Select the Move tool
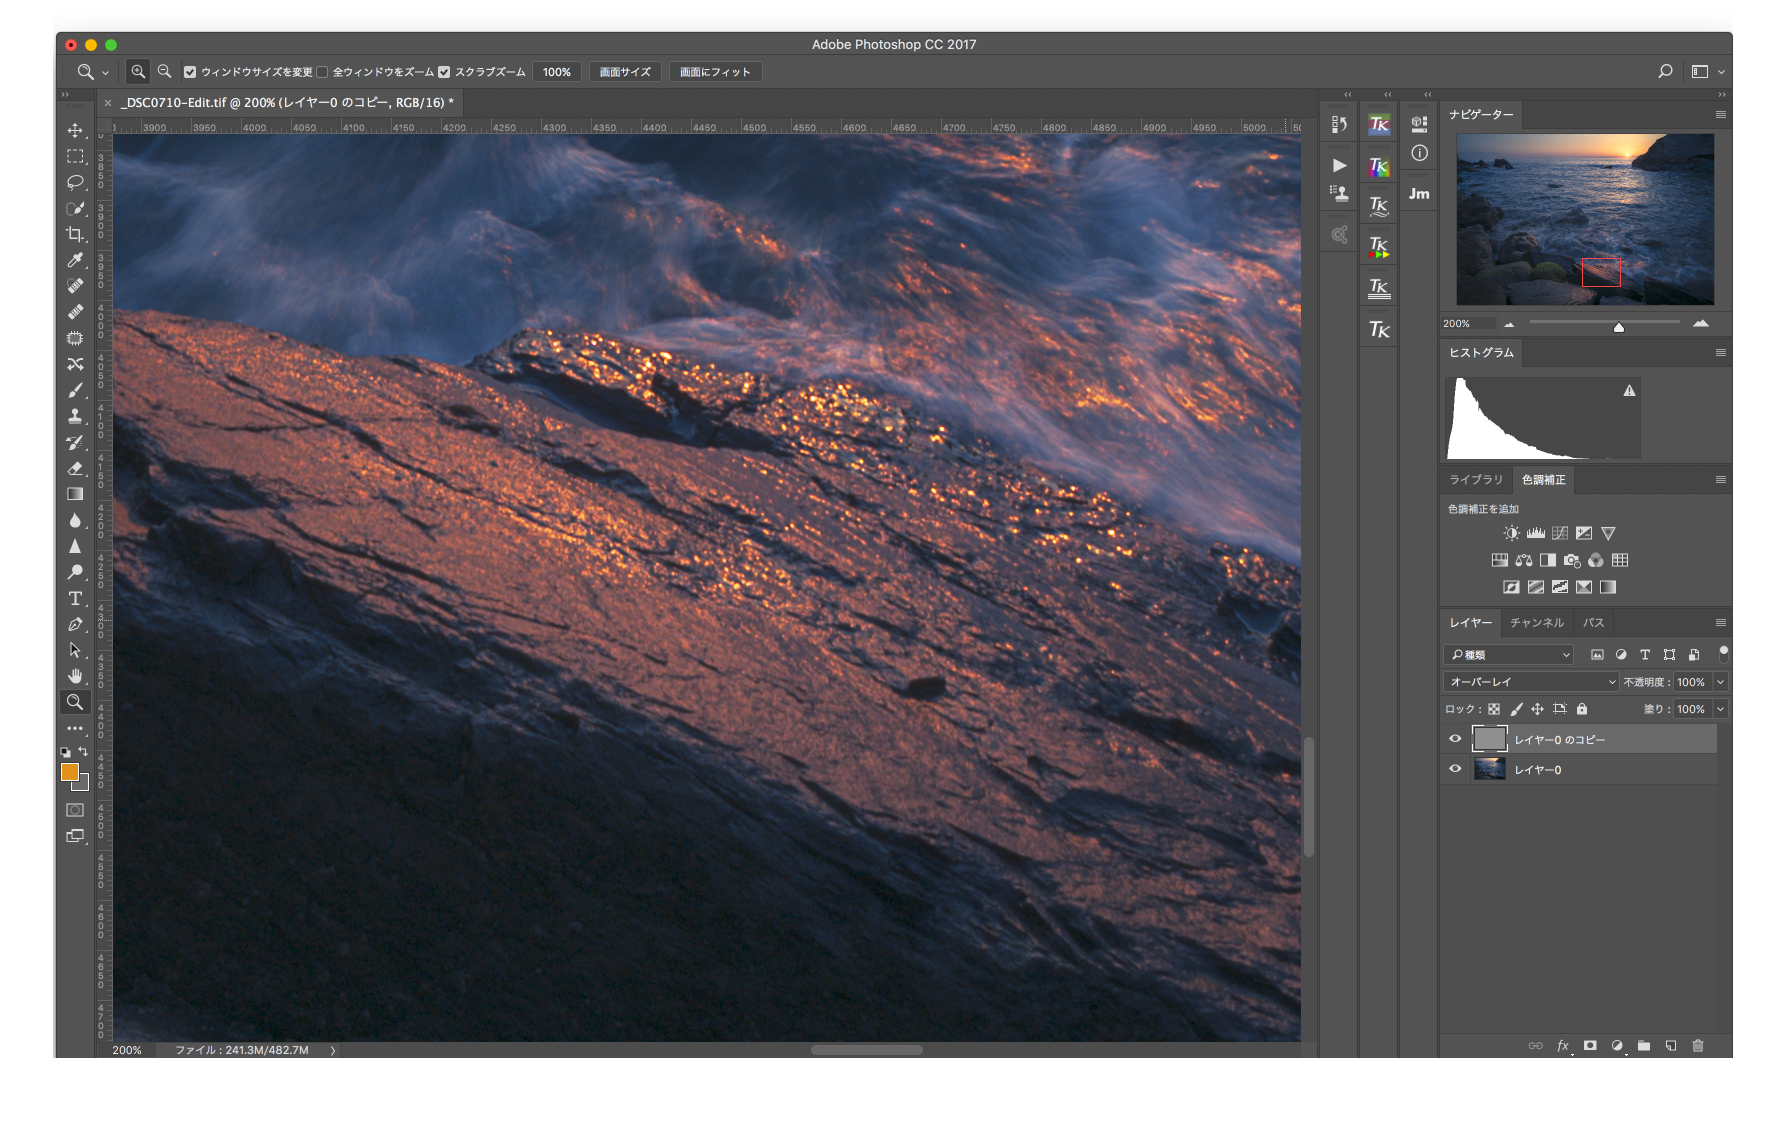 [x=75, y=130]
